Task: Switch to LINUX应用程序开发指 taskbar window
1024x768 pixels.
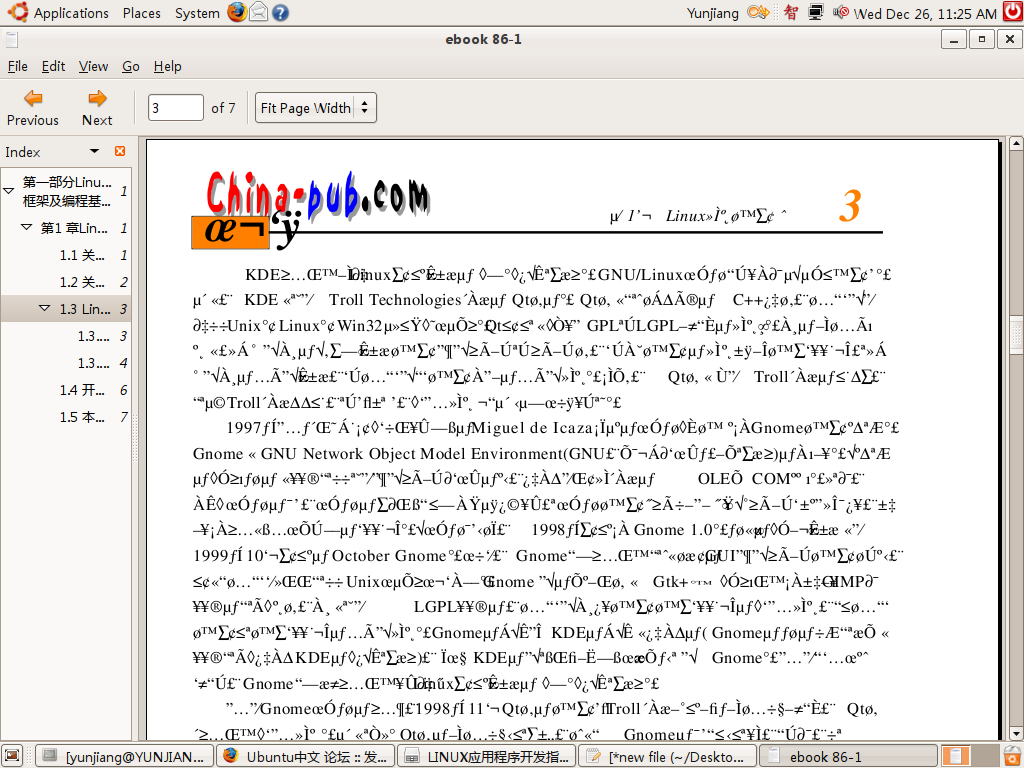Action: [x=487, y=756]
